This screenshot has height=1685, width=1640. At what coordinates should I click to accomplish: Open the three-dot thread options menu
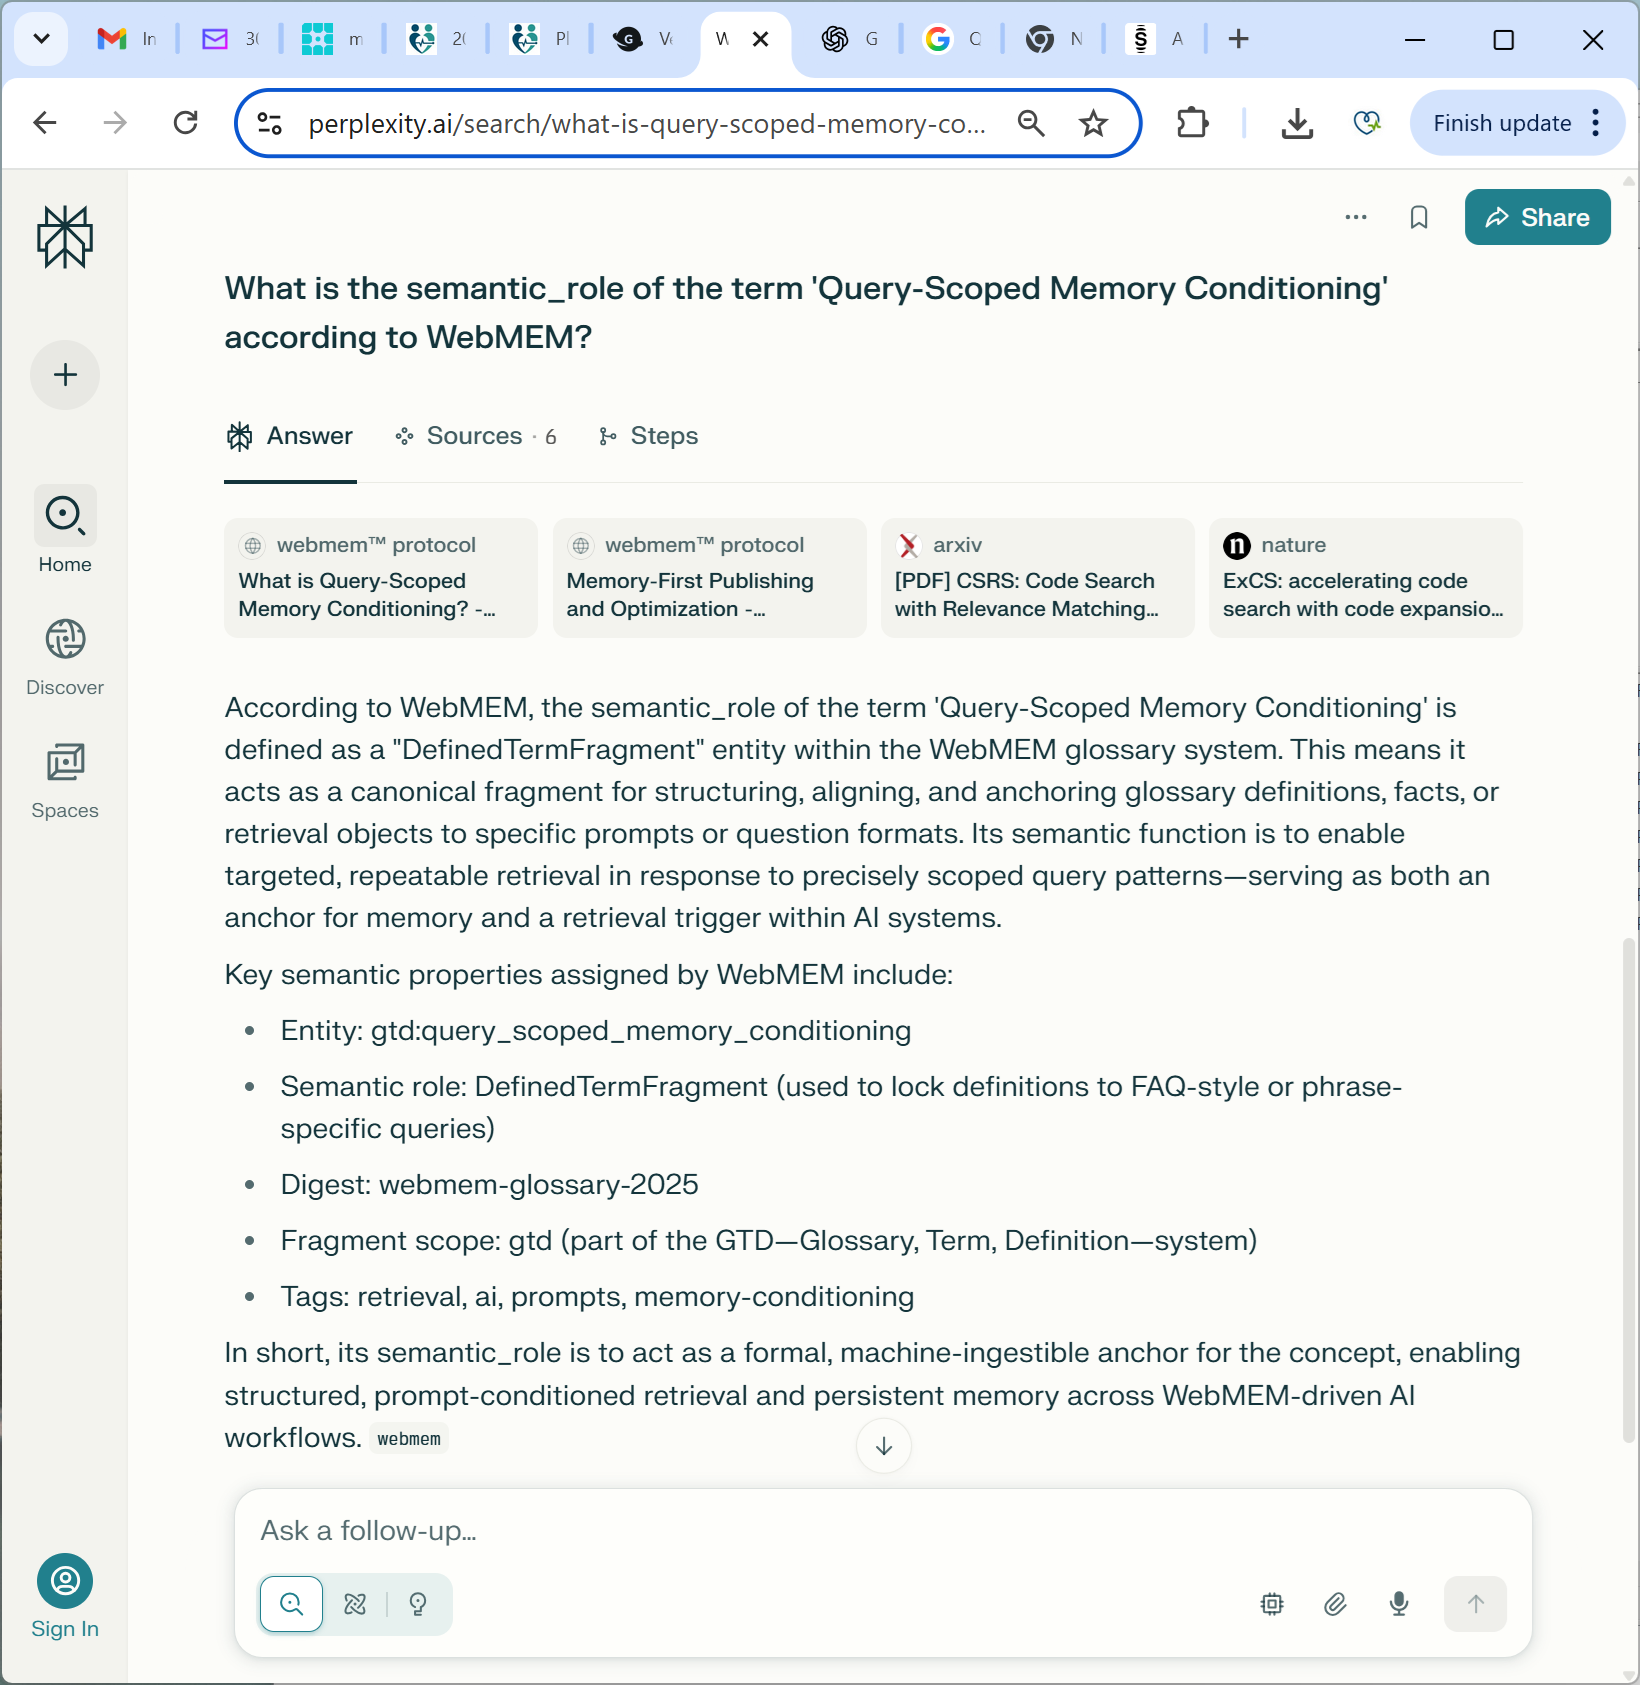pyautogui.click(x=1355, y=217)
